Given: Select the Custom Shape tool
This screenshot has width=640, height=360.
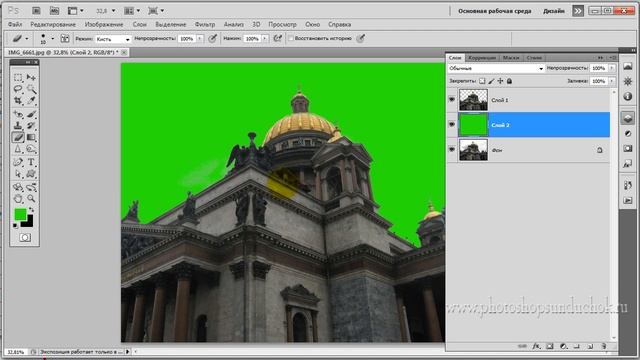Looking at the screenshot, I should [x=31, y=174].
